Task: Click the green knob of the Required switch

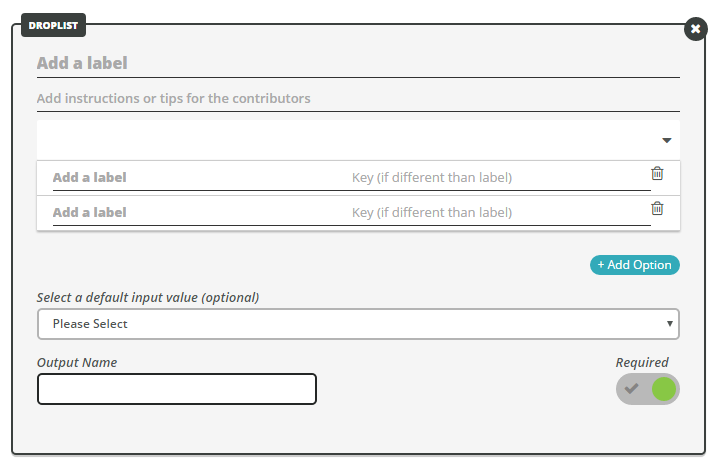Action: point(664,389)
